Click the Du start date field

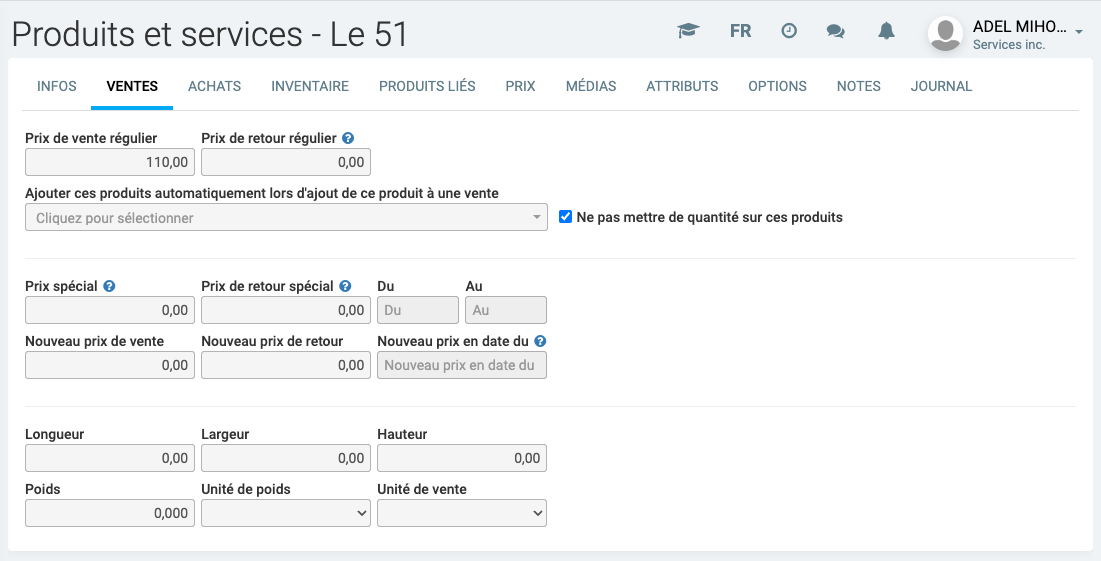click(x=418, y=310)
